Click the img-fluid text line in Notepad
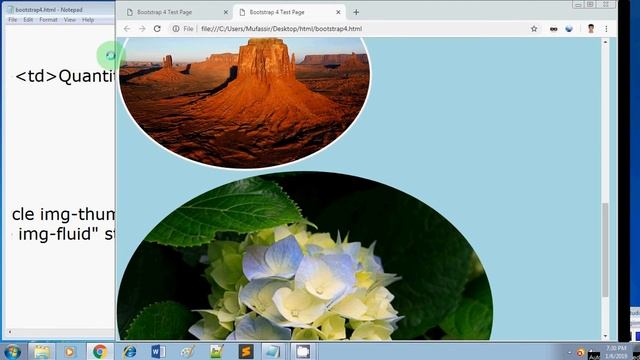Screen dimensions: 640x360 pyautogui.click(x=67, y=234)
